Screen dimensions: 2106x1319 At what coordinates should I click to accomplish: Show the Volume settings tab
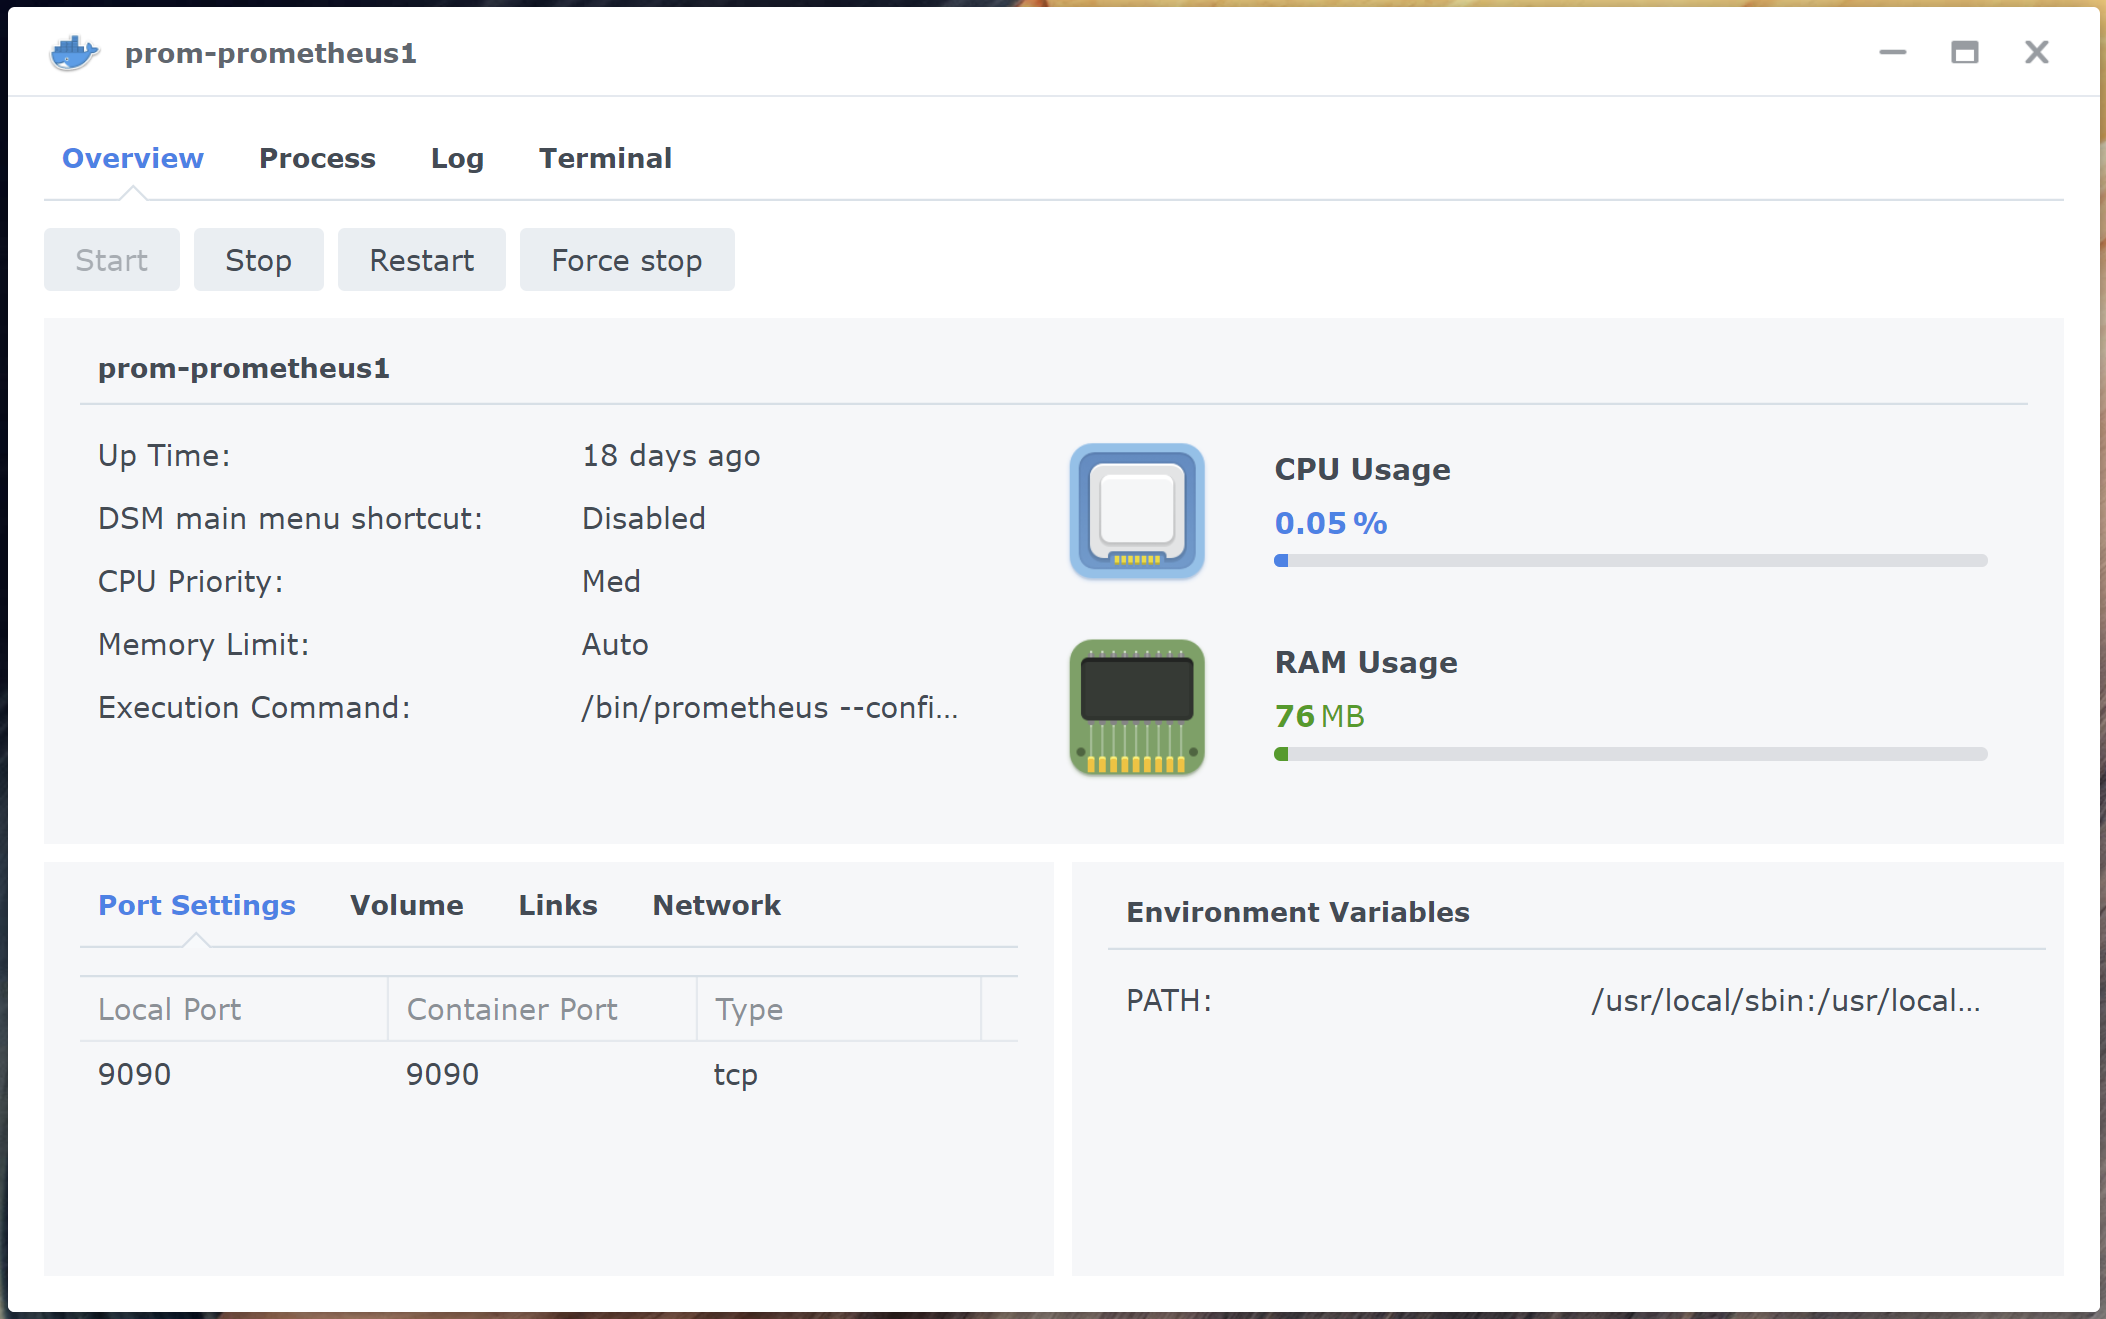point(406,905)
